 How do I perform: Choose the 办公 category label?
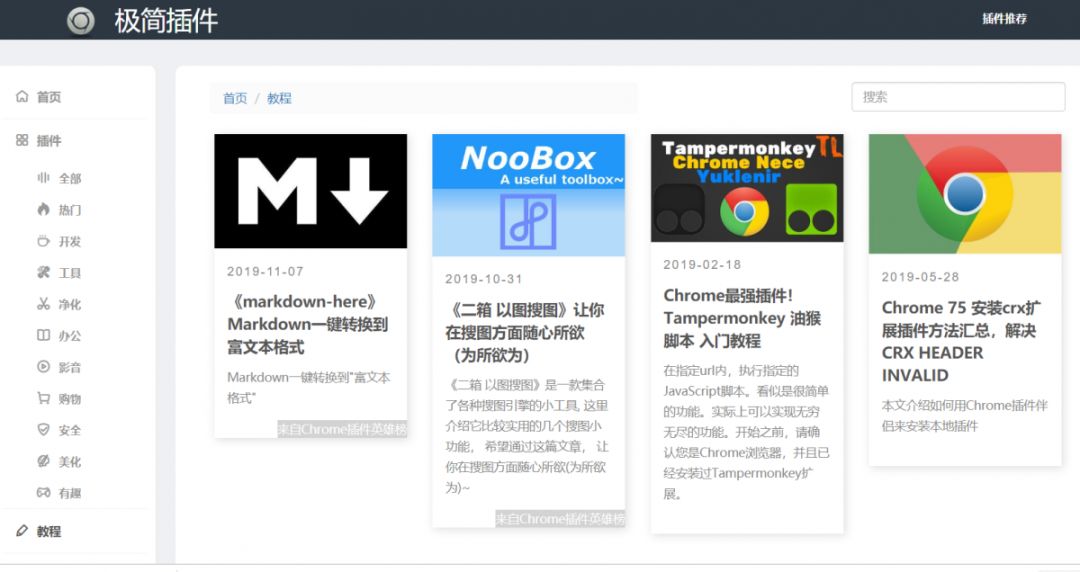tap(70, 336)
